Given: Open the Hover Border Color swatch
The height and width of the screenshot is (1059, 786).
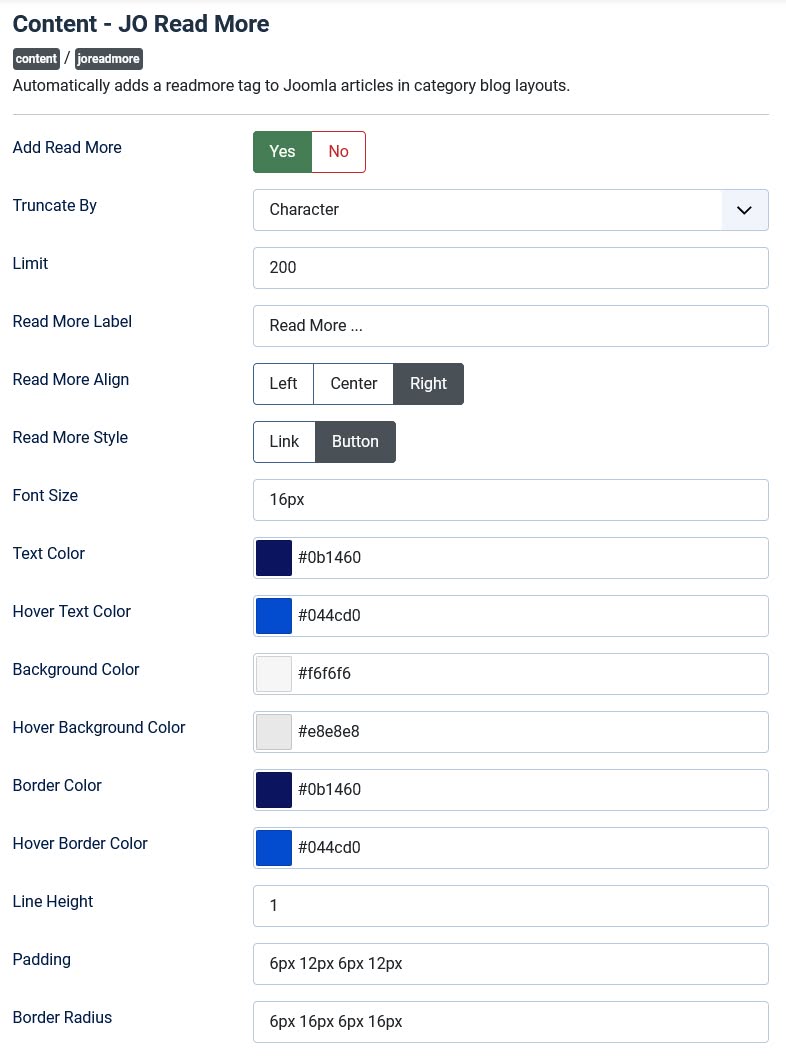Looking at the screenshot, I should pyautogui.click(x=274, y=848).
